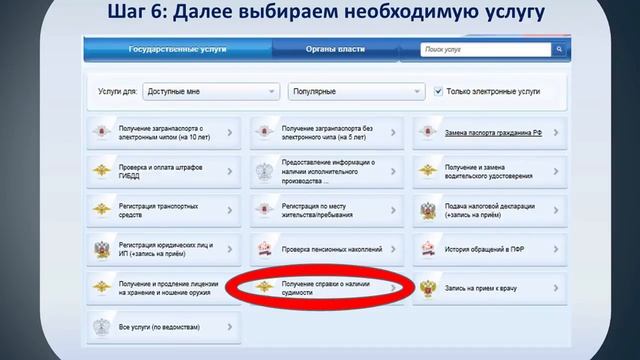This screenshot has height=360, width=640.
Task: Open История обращений в ПФР service
Action: coord(490,249)
